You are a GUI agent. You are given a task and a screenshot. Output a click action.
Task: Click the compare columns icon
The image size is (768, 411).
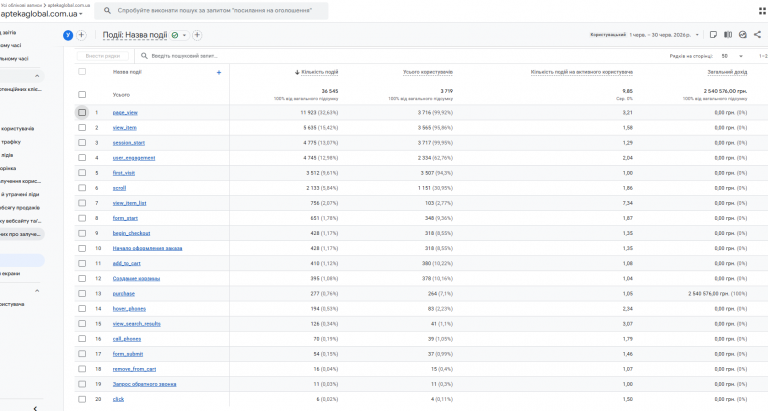(x=728, y=35)
